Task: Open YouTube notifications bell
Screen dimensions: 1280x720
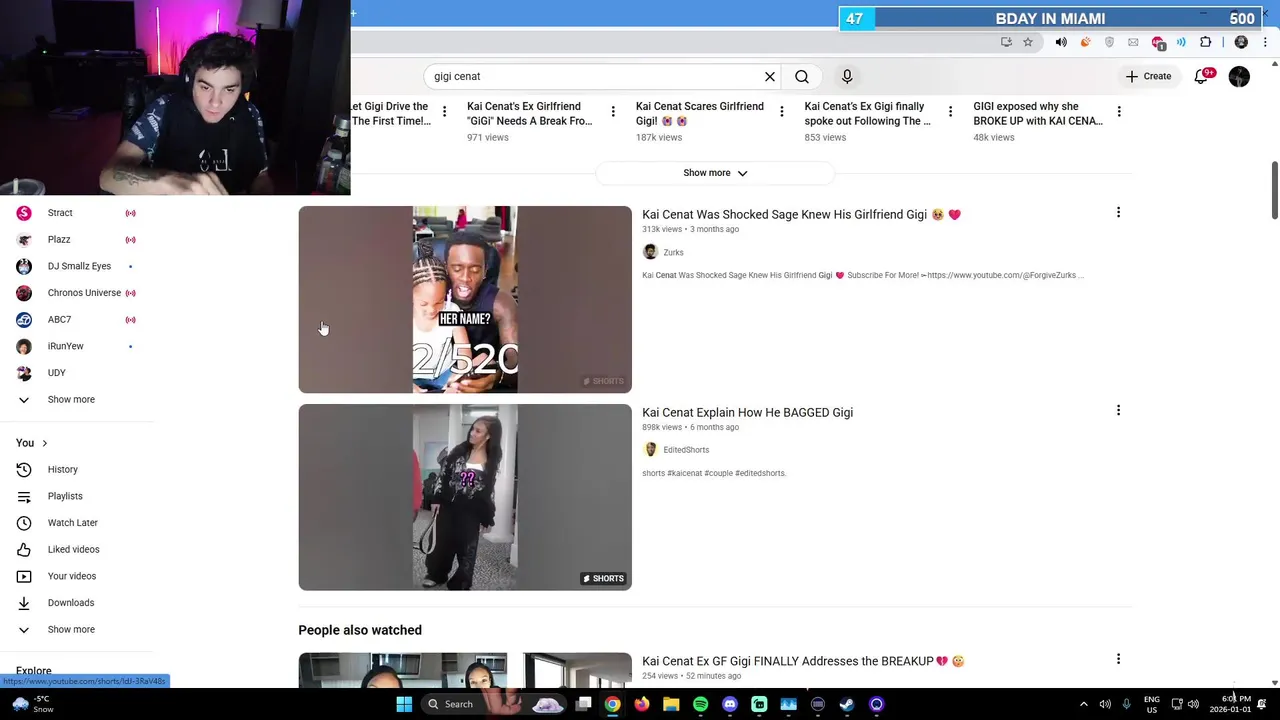Action: (x=1202, y=76)
